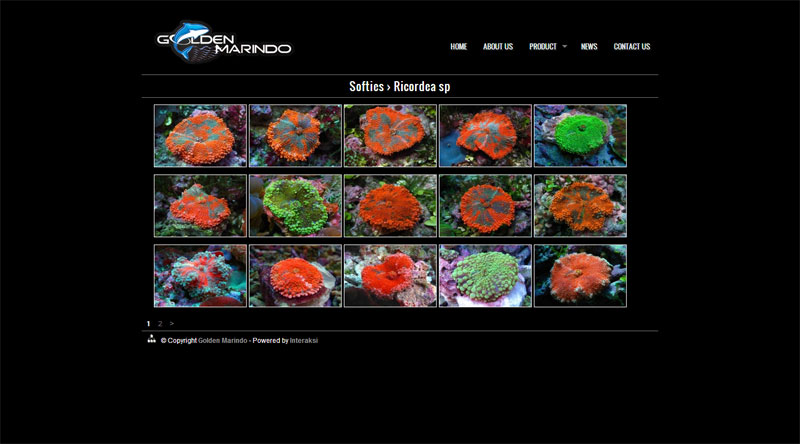This screenshot has height=444, width=800.
Task: Open the green bubbly coral thumbnail in row three
Action: click(x=485, y=276)
